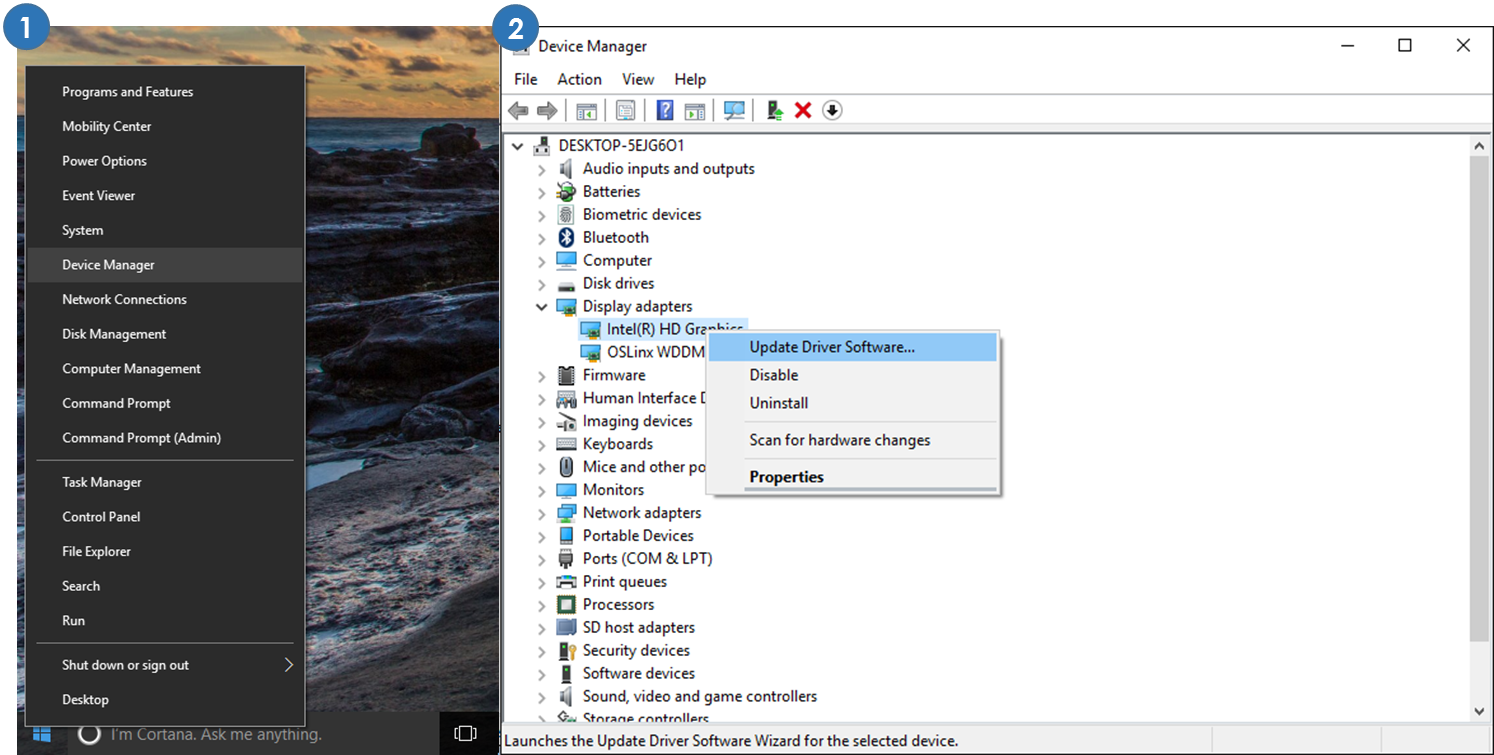
Task: Click the monitor-with-magnifier scan hardware toolbar icon
Action: (x=734, y=110)
